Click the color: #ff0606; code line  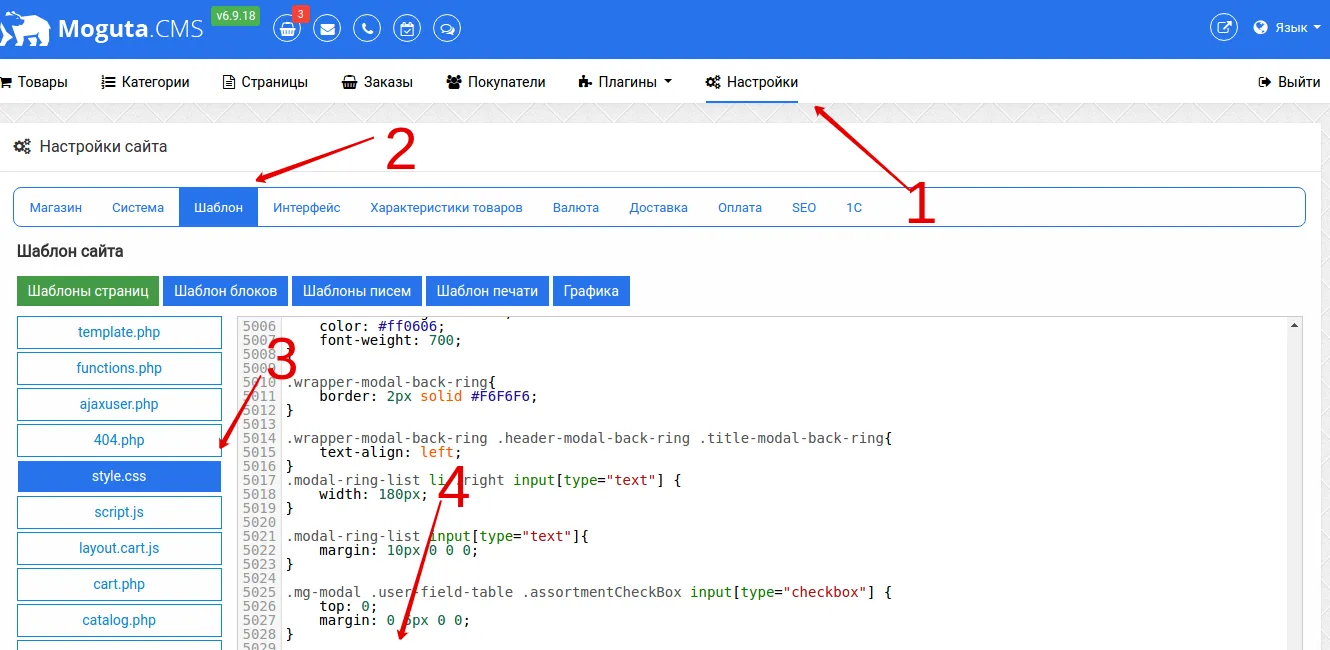383,326
